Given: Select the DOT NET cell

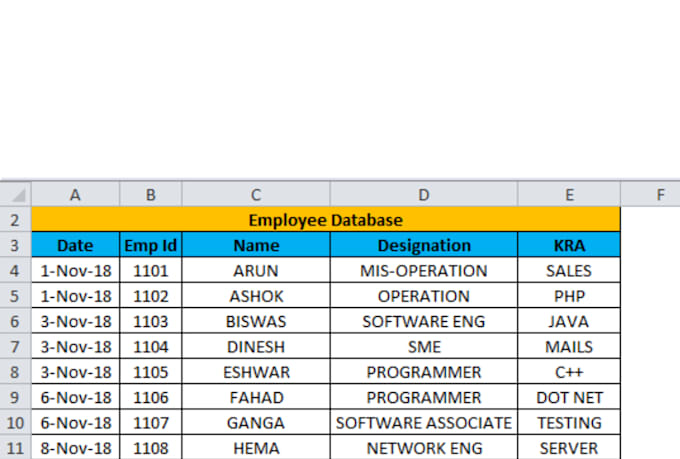Looking at the screenshot, I should tap(569, 397).
